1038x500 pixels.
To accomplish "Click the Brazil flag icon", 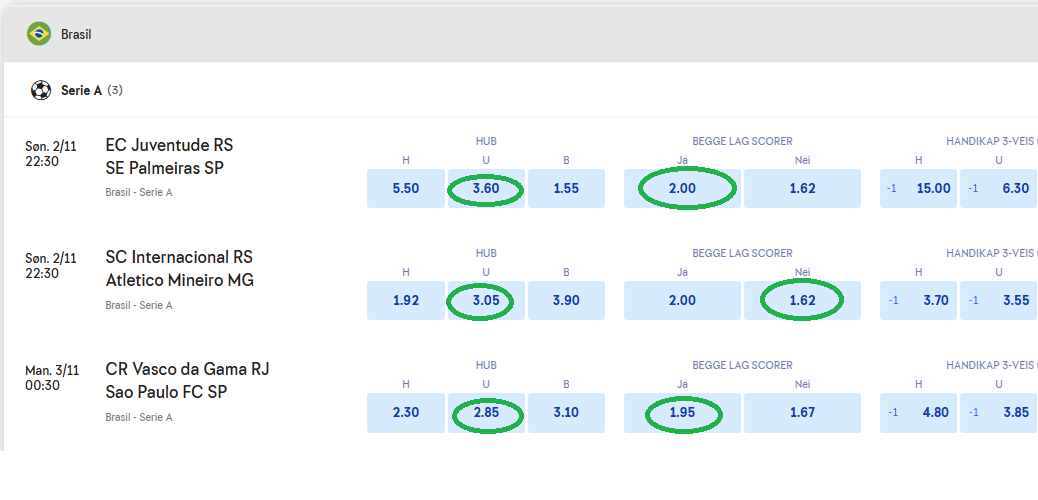I will point(39,34).
